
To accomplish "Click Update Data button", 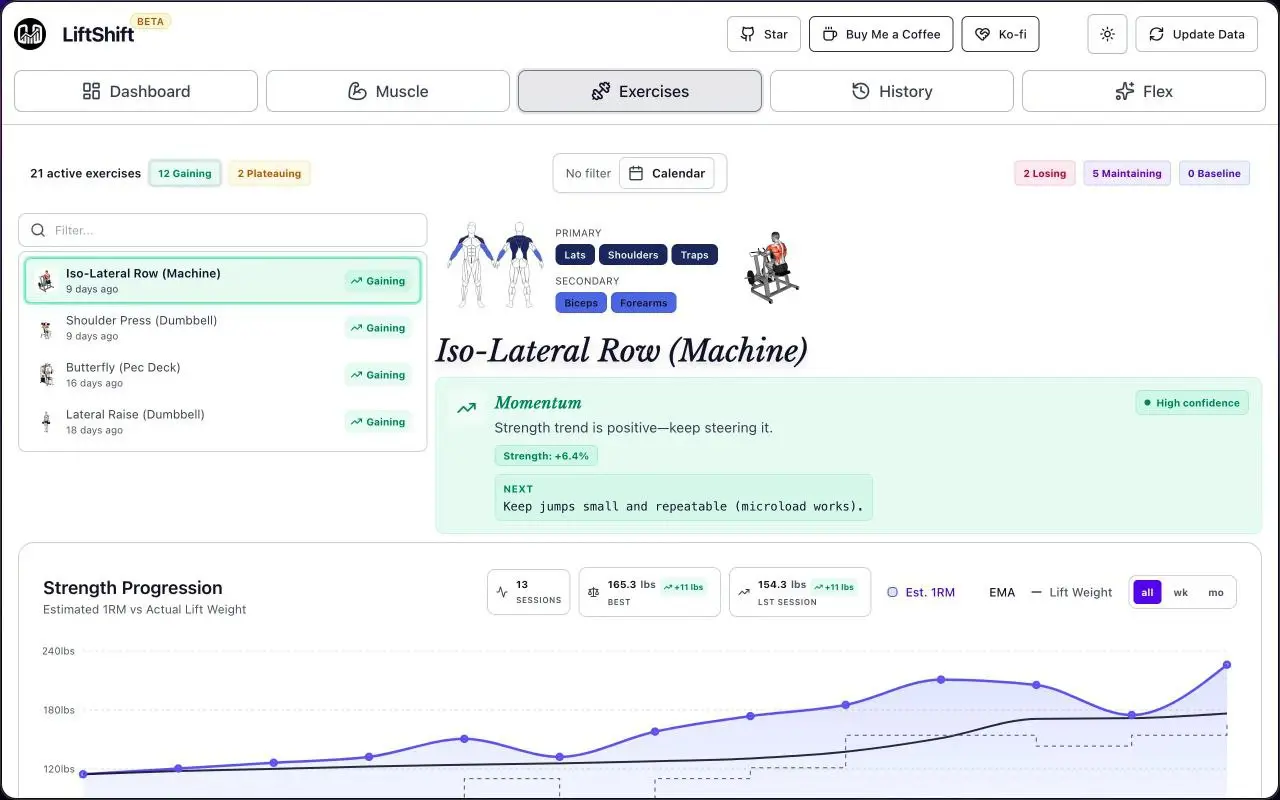I will tap(1197, 34).
